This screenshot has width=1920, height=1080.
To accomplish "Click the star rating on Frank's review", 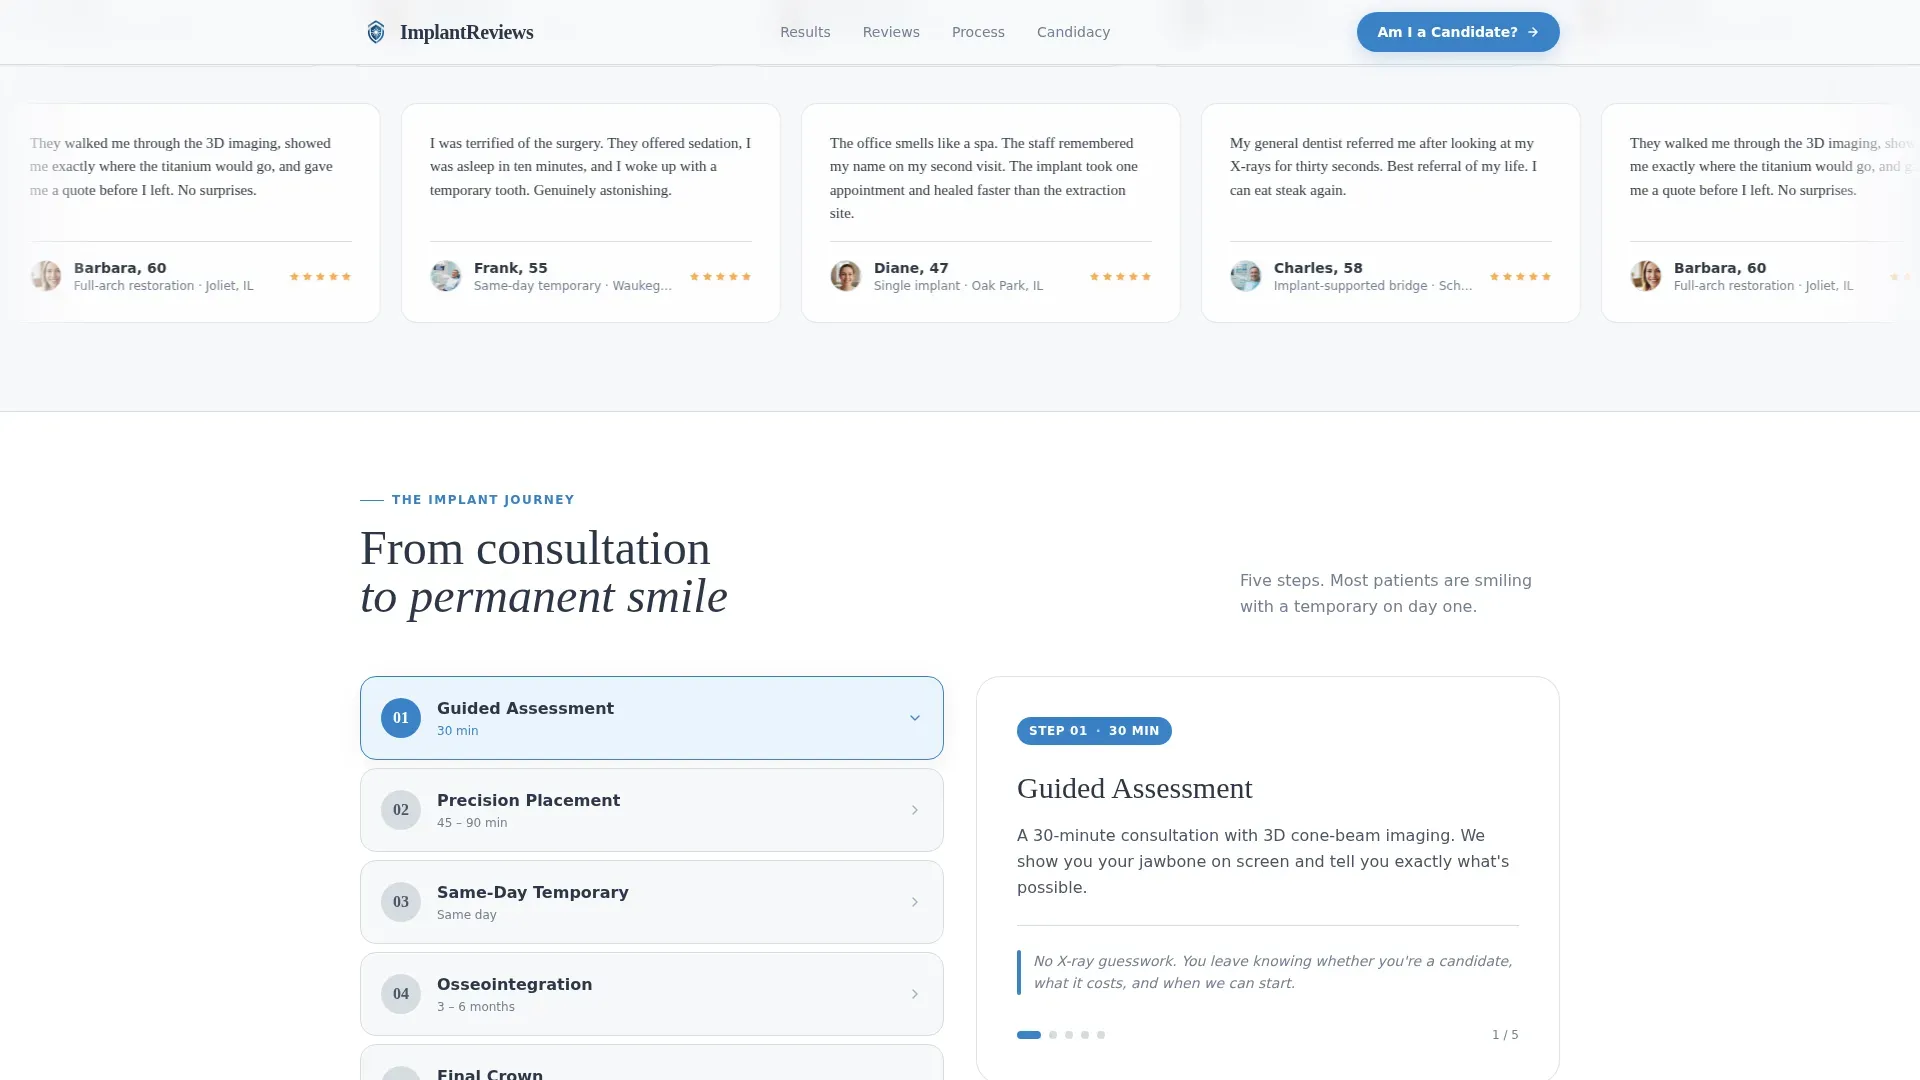I will coord(720,277).
